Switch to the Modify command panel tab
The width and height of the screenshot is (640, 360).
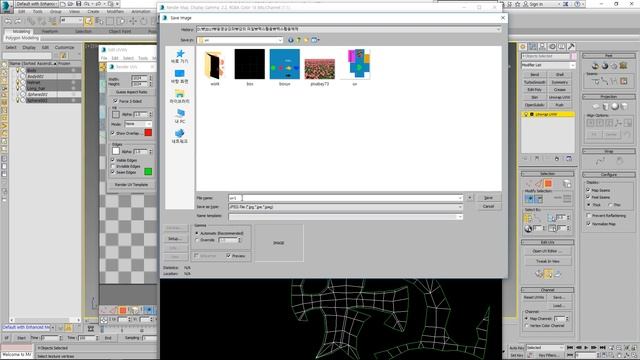[x=533, y=47]
